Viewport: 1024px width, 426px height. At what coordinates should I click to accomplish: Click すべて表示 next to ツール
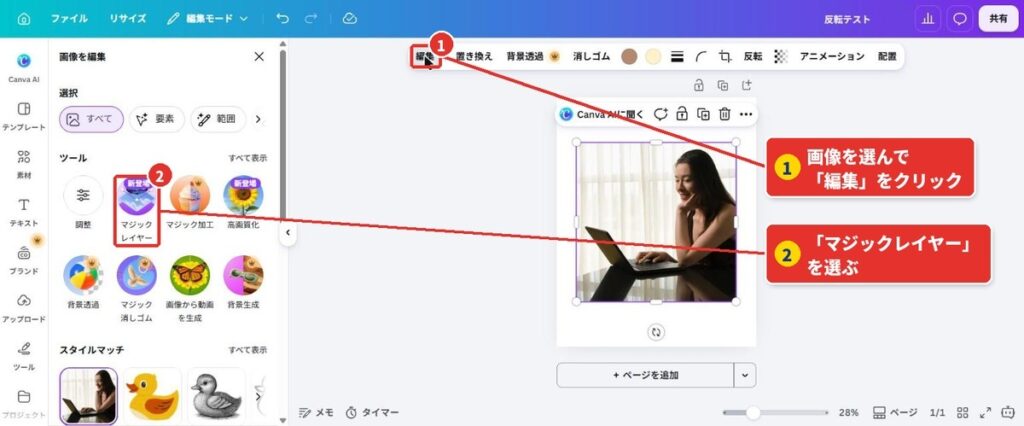pyautogui.click(x=248, y=158)
